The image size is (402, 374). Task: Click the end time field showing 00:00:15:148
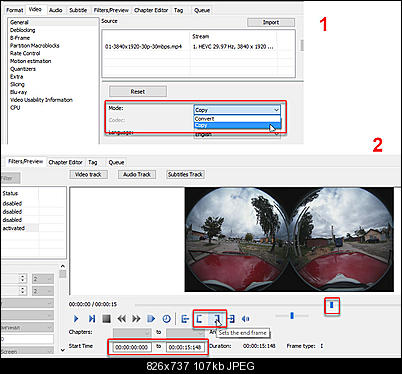tap(185, 347)
